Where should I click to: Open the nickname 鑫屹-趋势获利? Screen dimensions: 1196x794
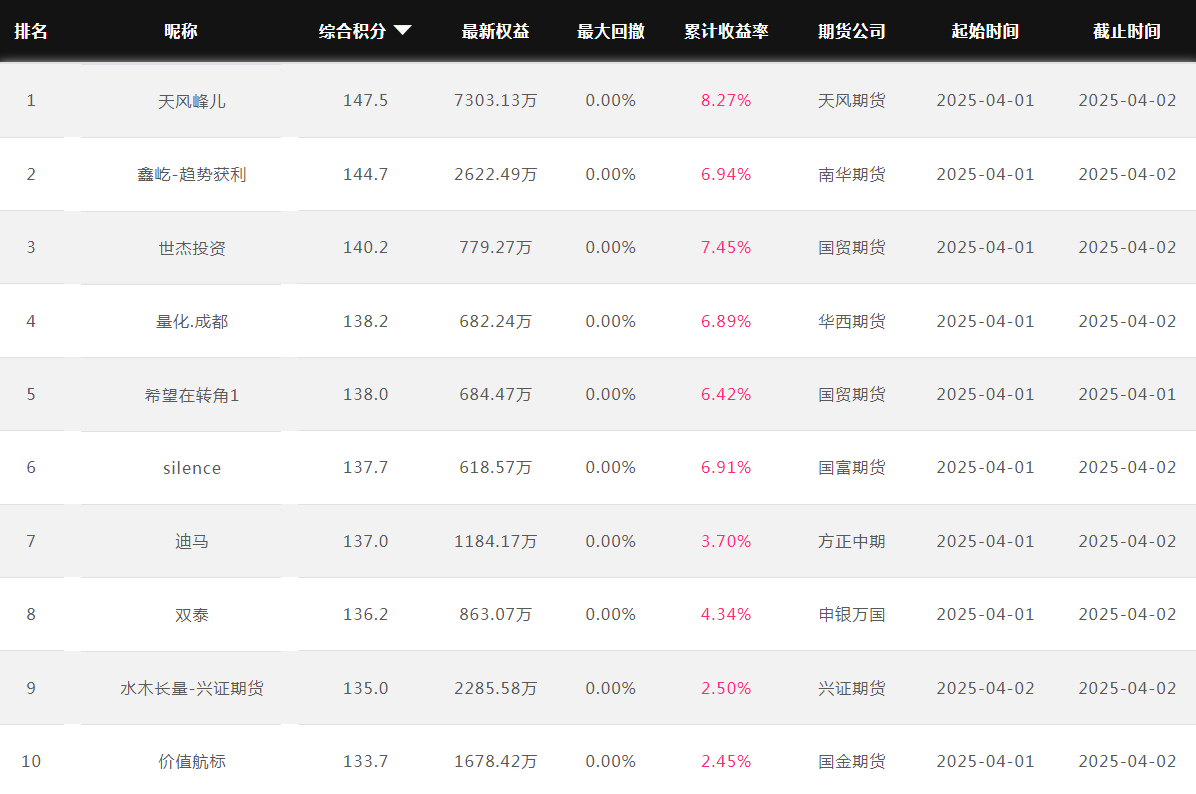coord(191,175)
